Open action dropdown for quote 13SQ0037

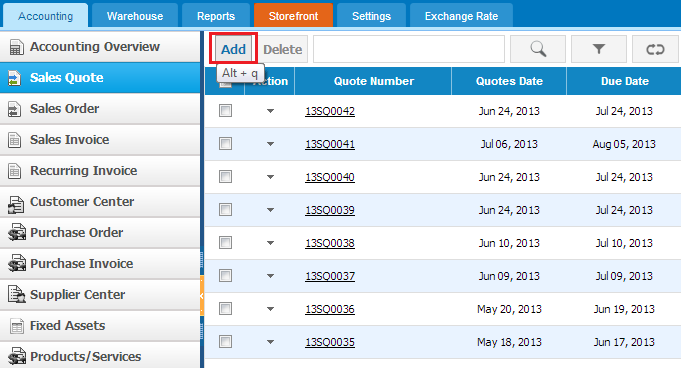pyautogui.click(x=270, y=276)
